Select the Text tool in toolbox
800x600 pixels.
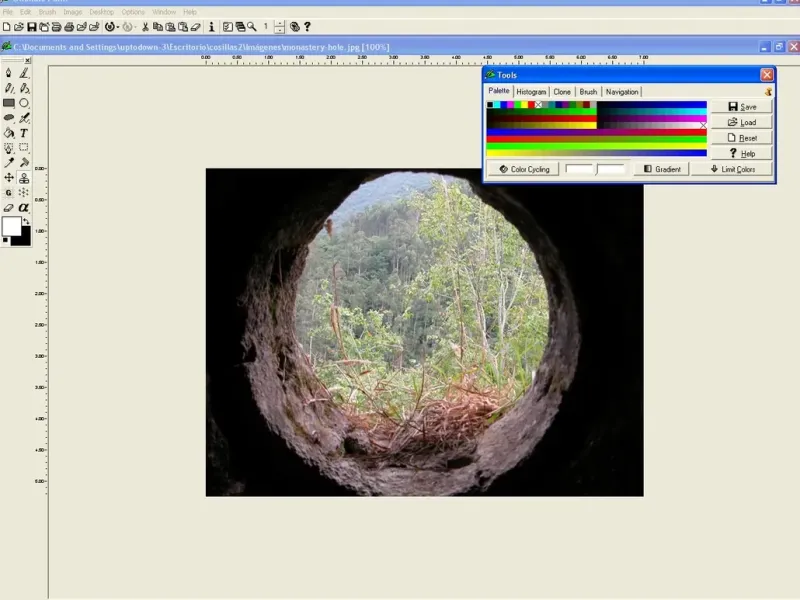24,133
